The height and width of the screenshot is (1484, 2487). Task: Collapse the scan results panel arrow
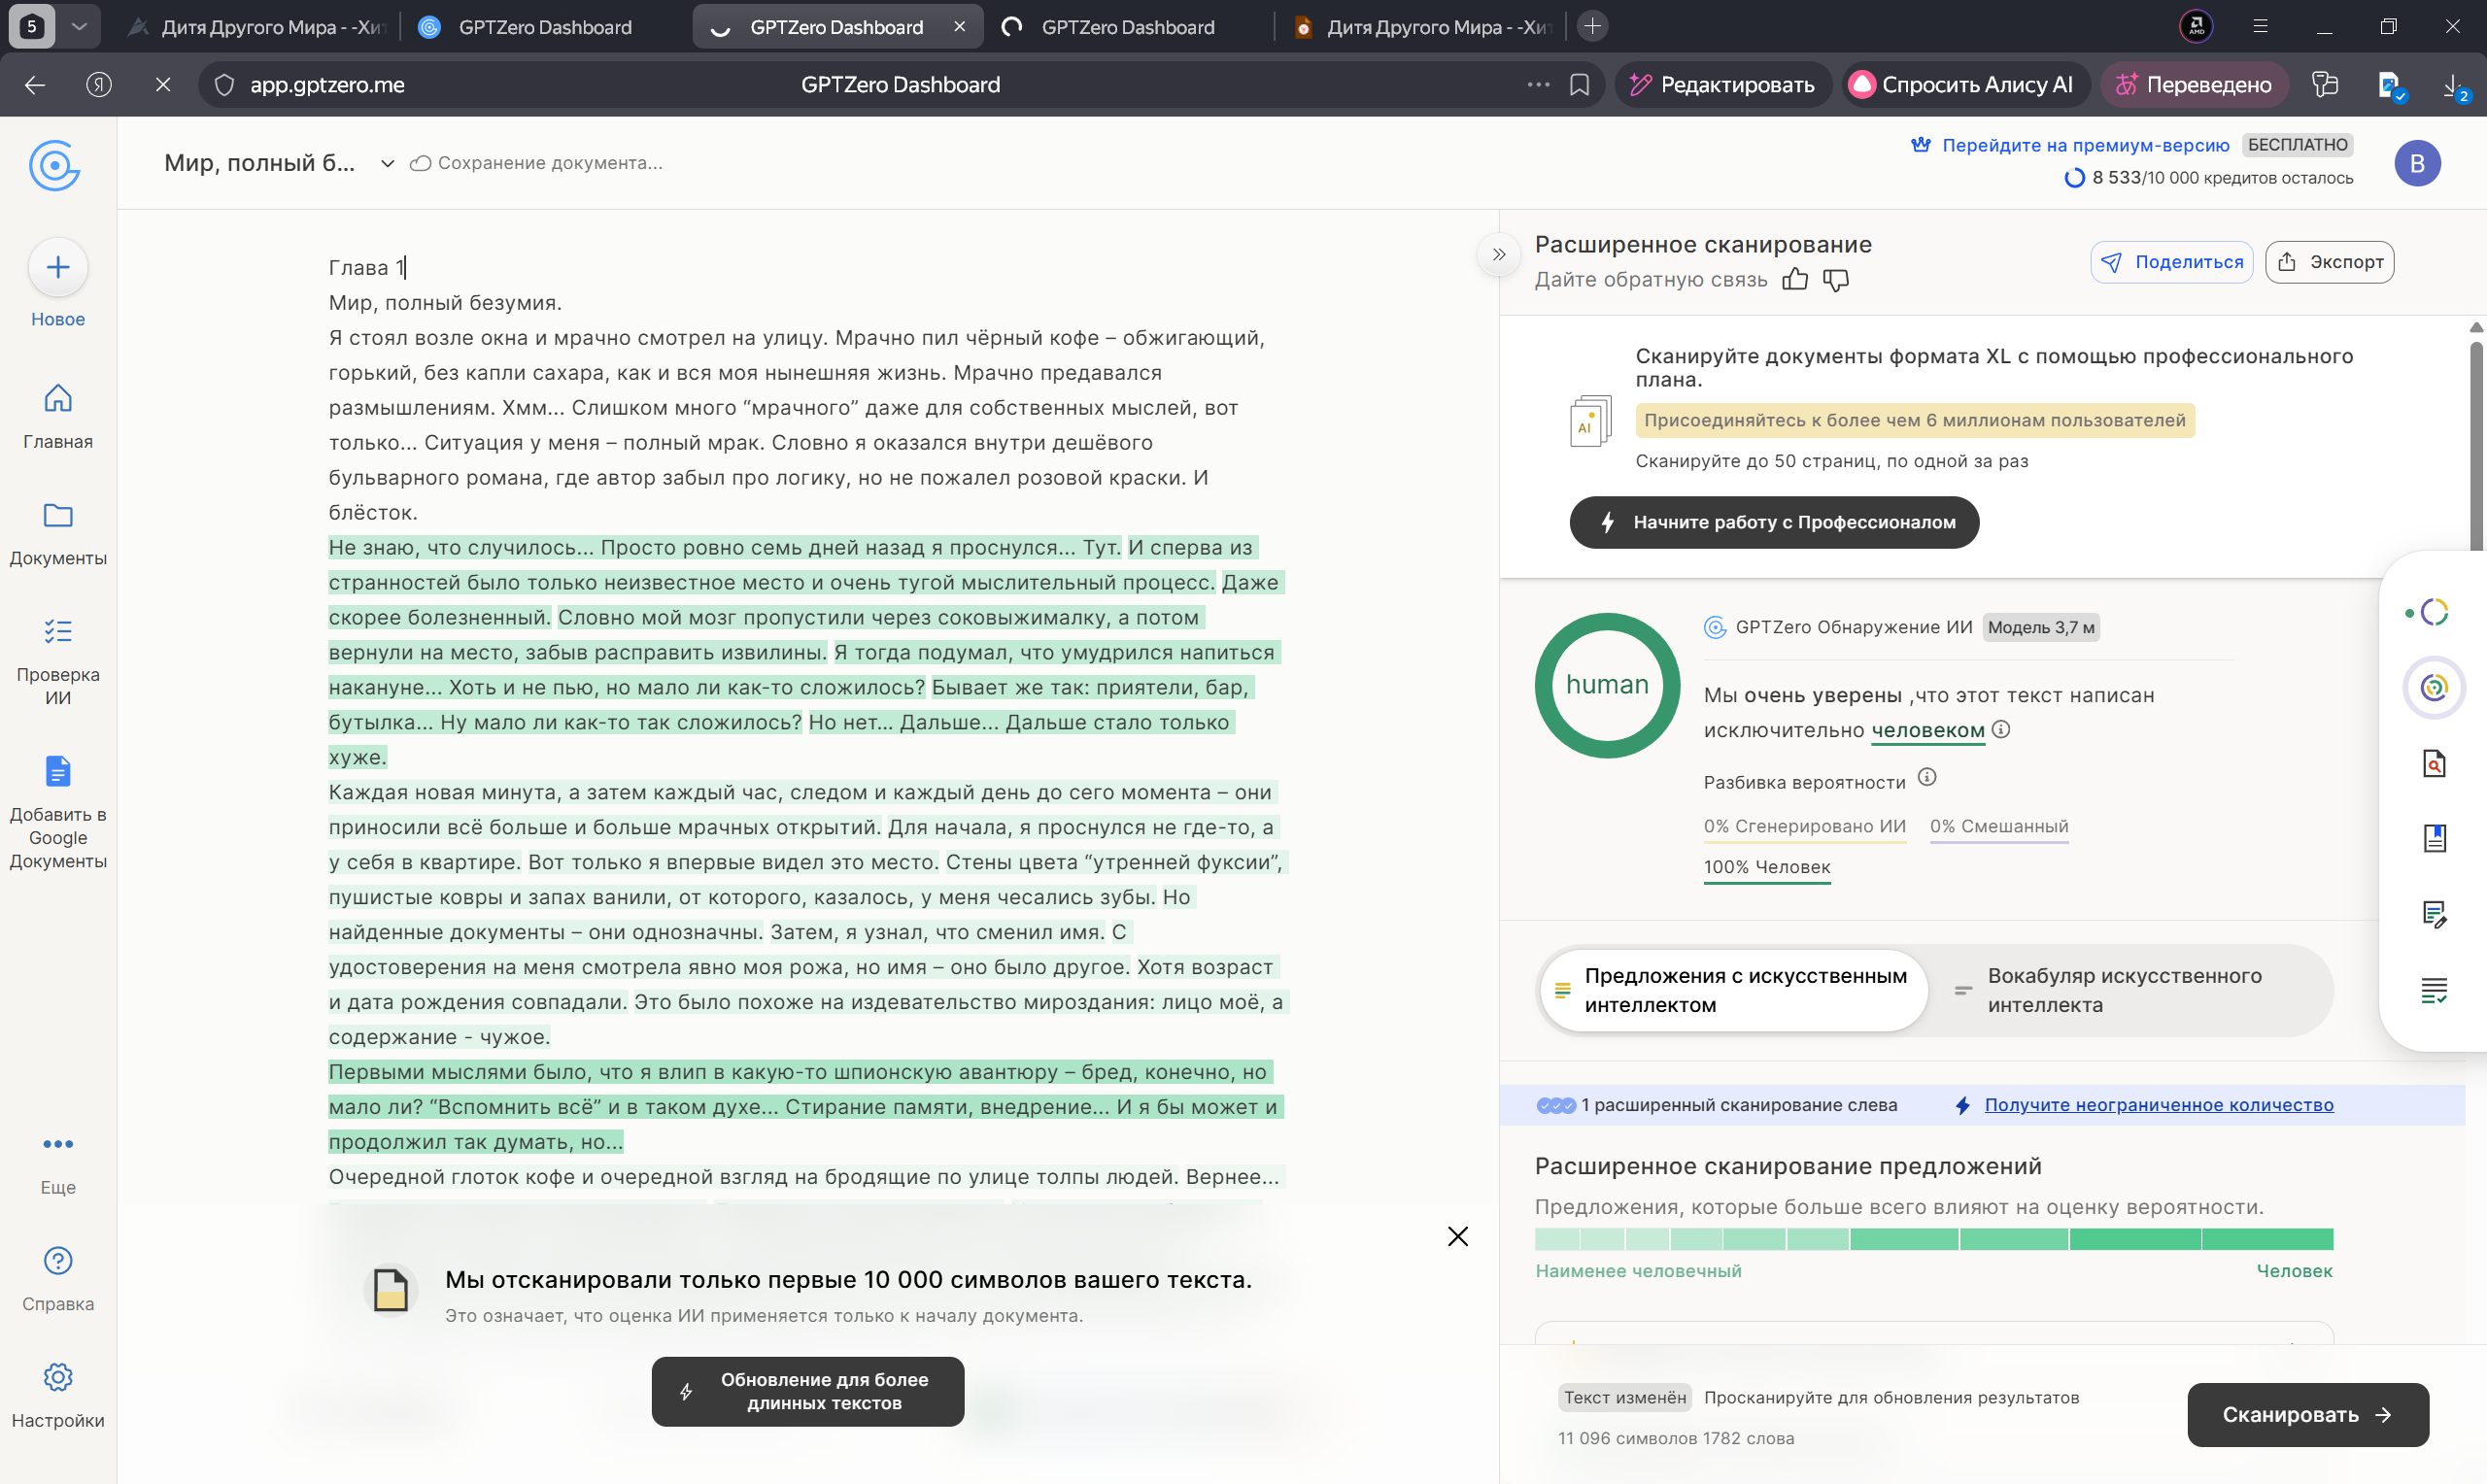pyautogui.click(x=1498, y=254)
